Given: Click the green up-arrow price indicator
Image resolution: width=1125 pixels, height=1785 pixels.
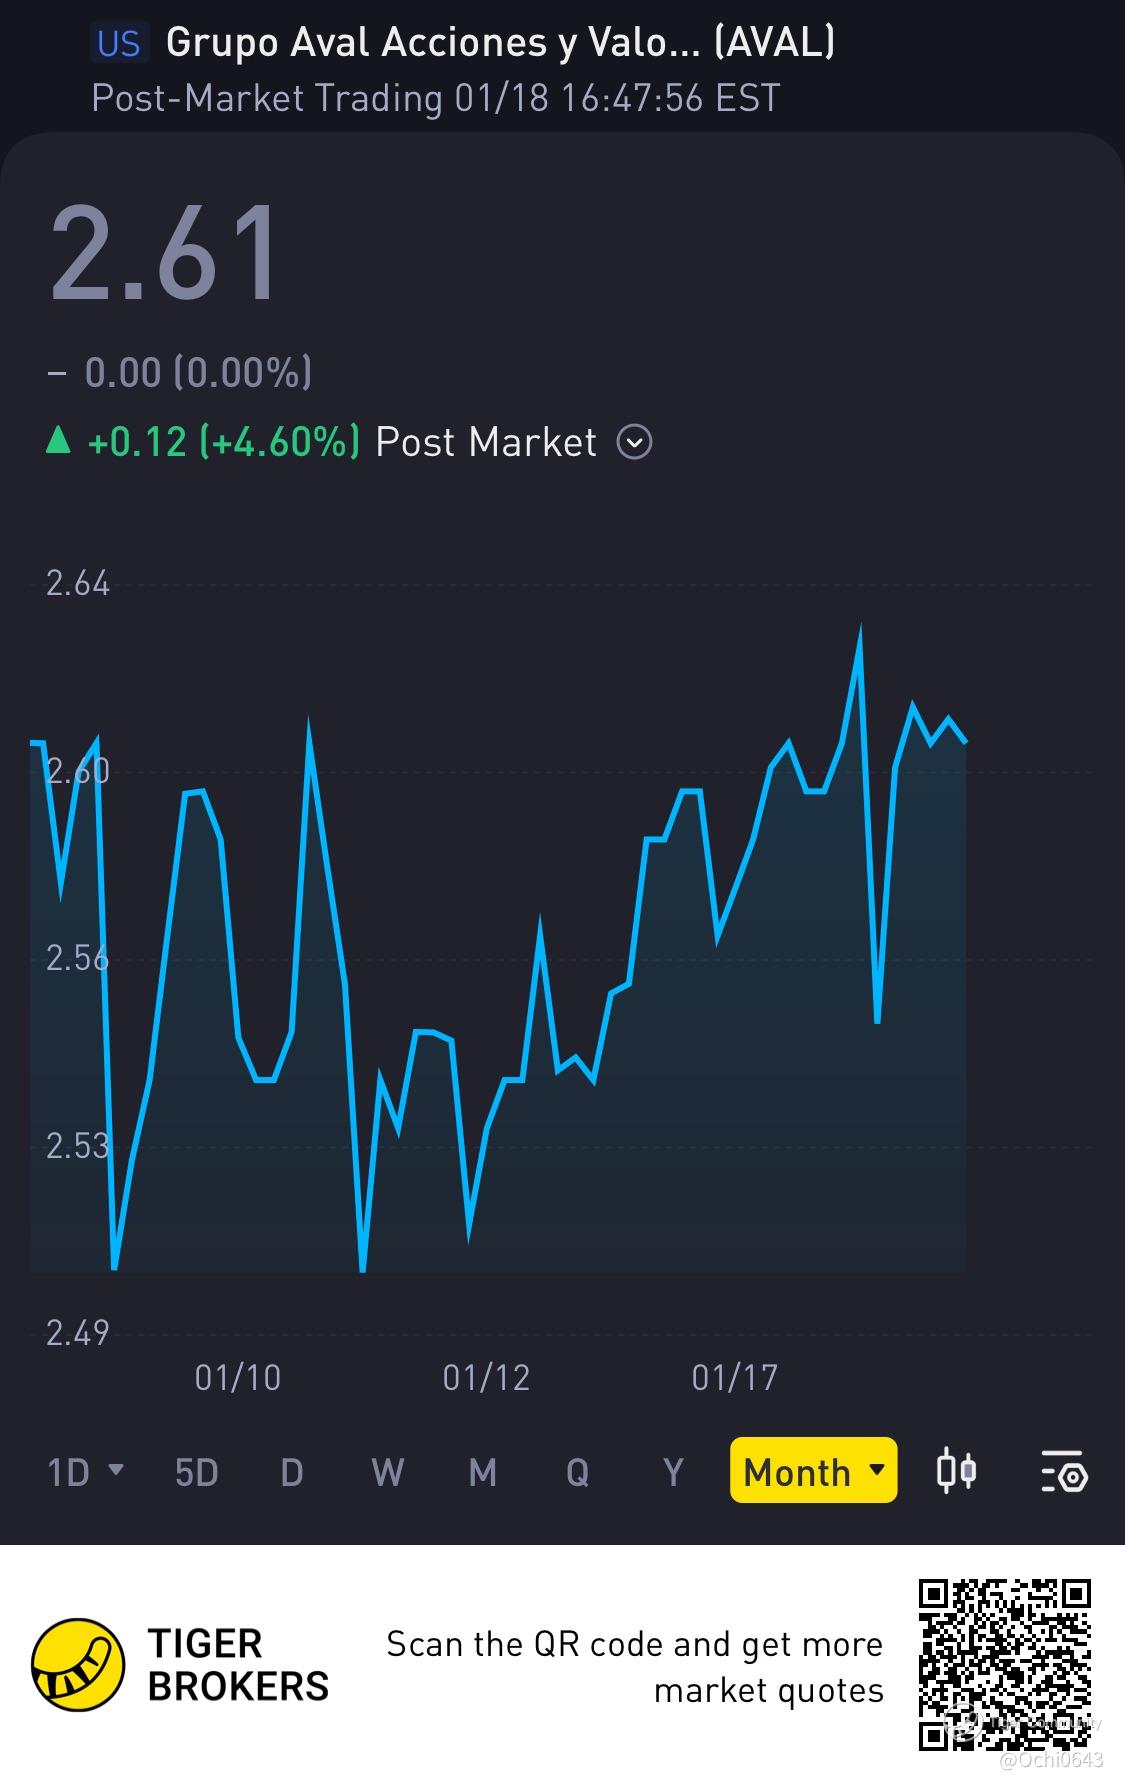Looking at the screenshot, I should click(59, 440).
